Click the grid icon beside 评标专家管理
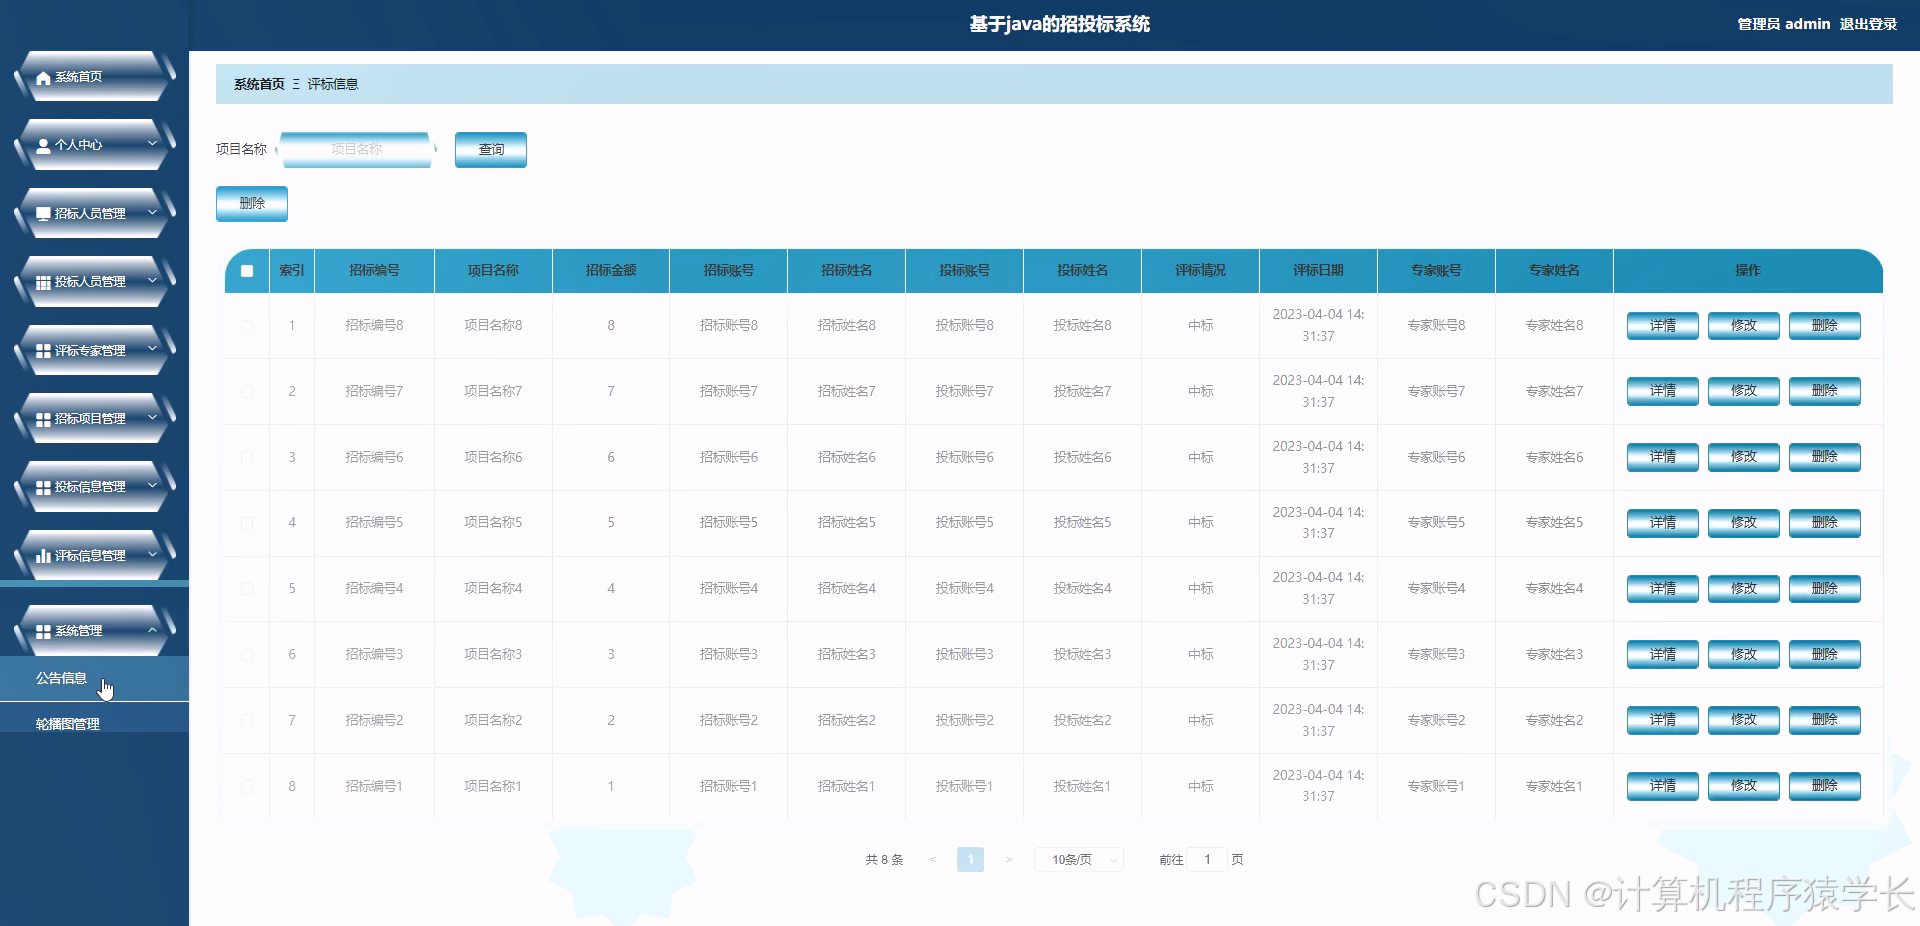This screenshot has width=1920, height=926. (43, 351)
